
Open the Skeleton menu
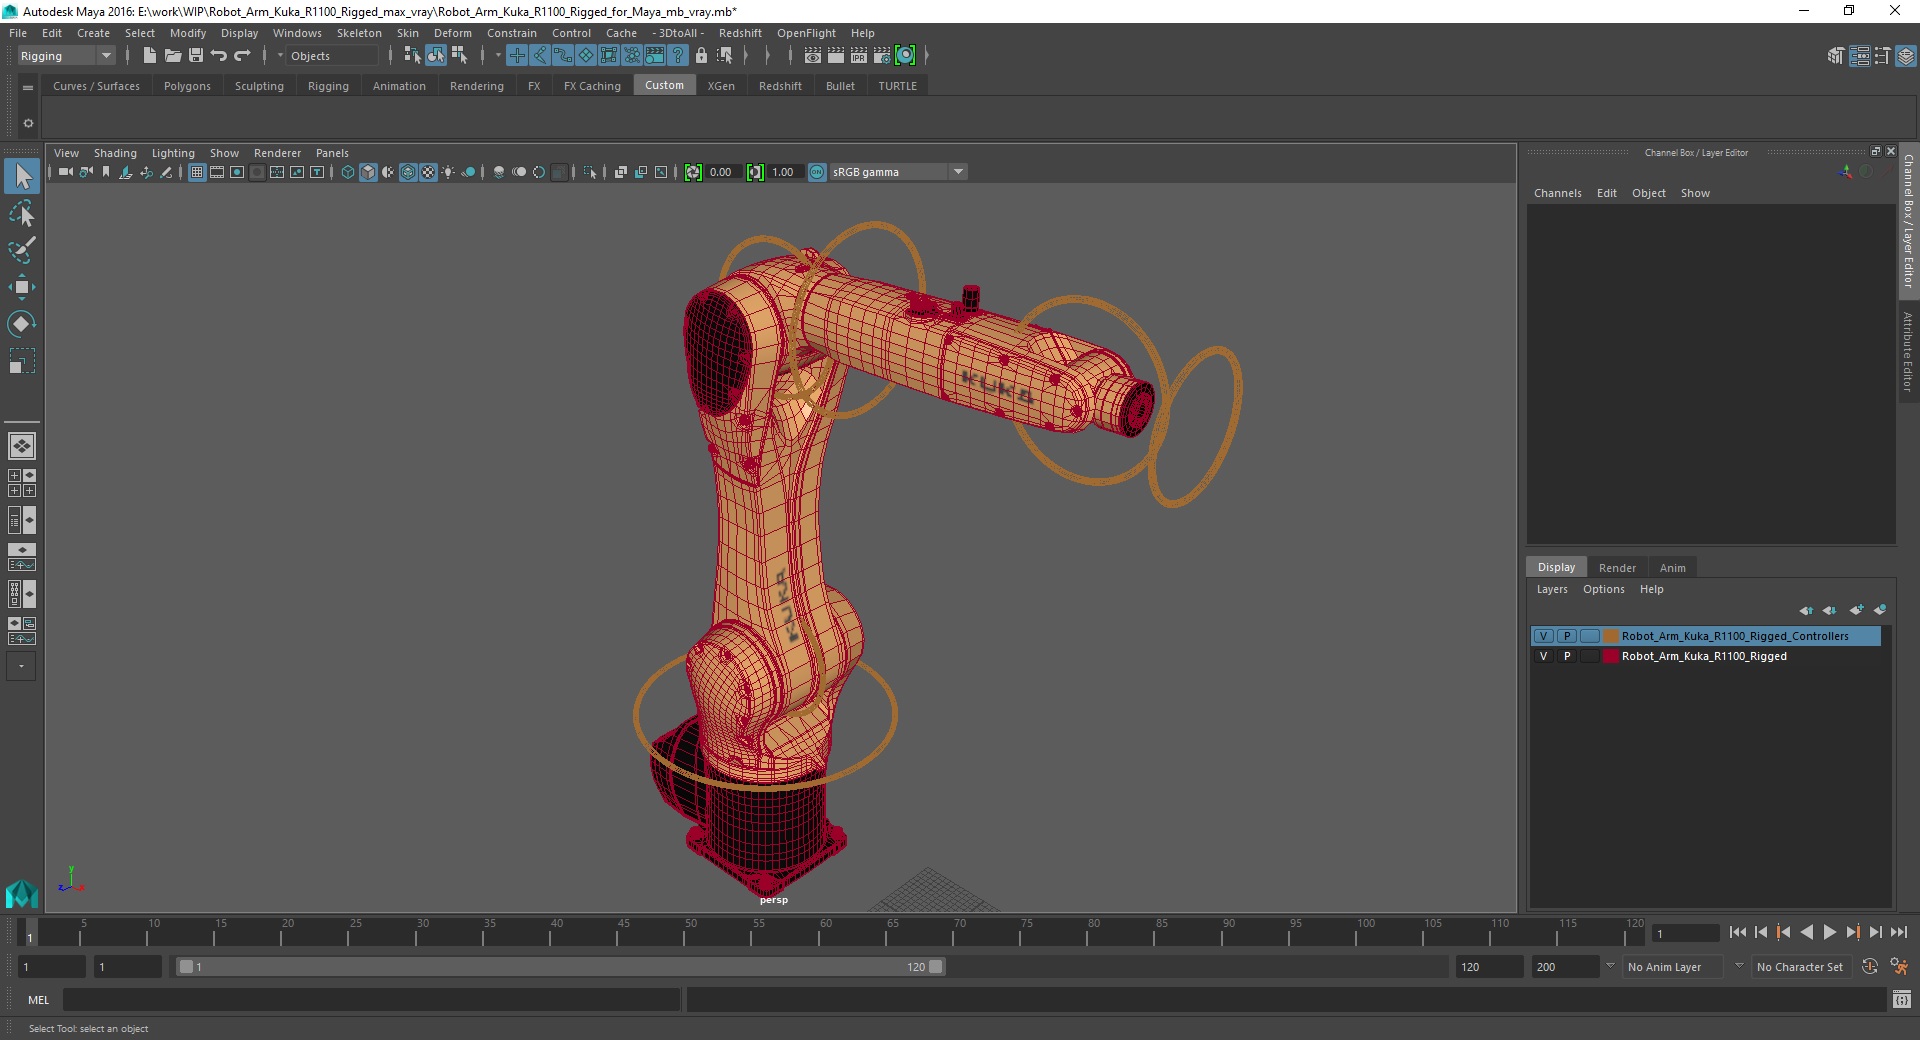(359, 33)
